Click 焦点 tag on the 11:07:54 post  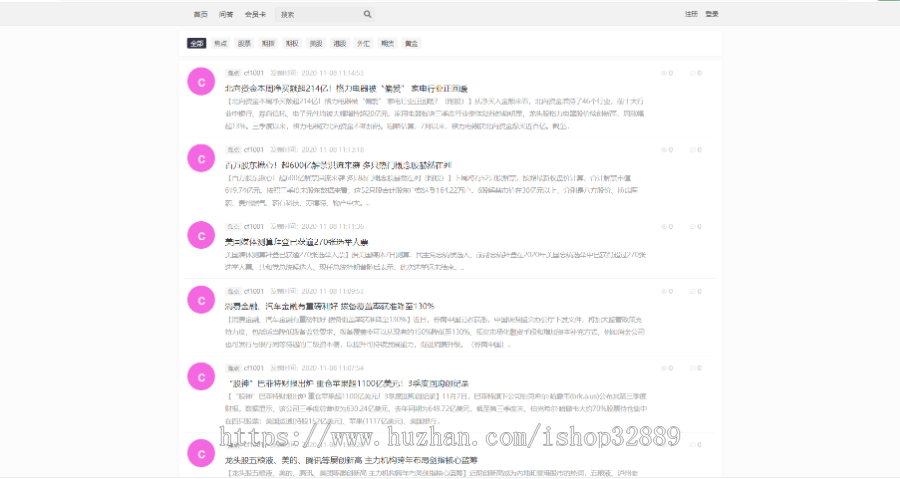coord(233,368)
